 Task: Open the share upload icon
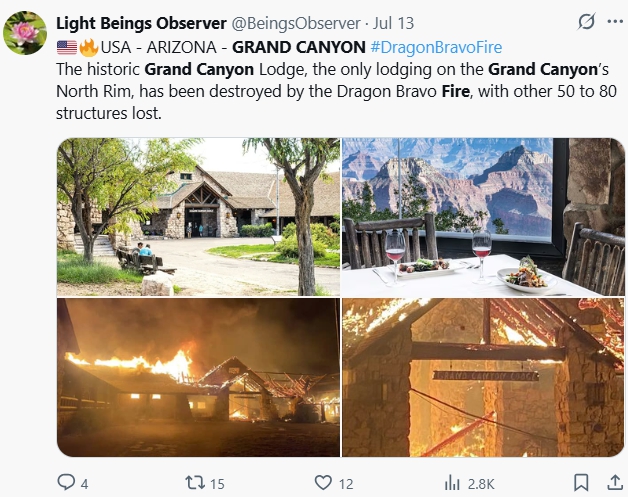[x=615, y=482]
